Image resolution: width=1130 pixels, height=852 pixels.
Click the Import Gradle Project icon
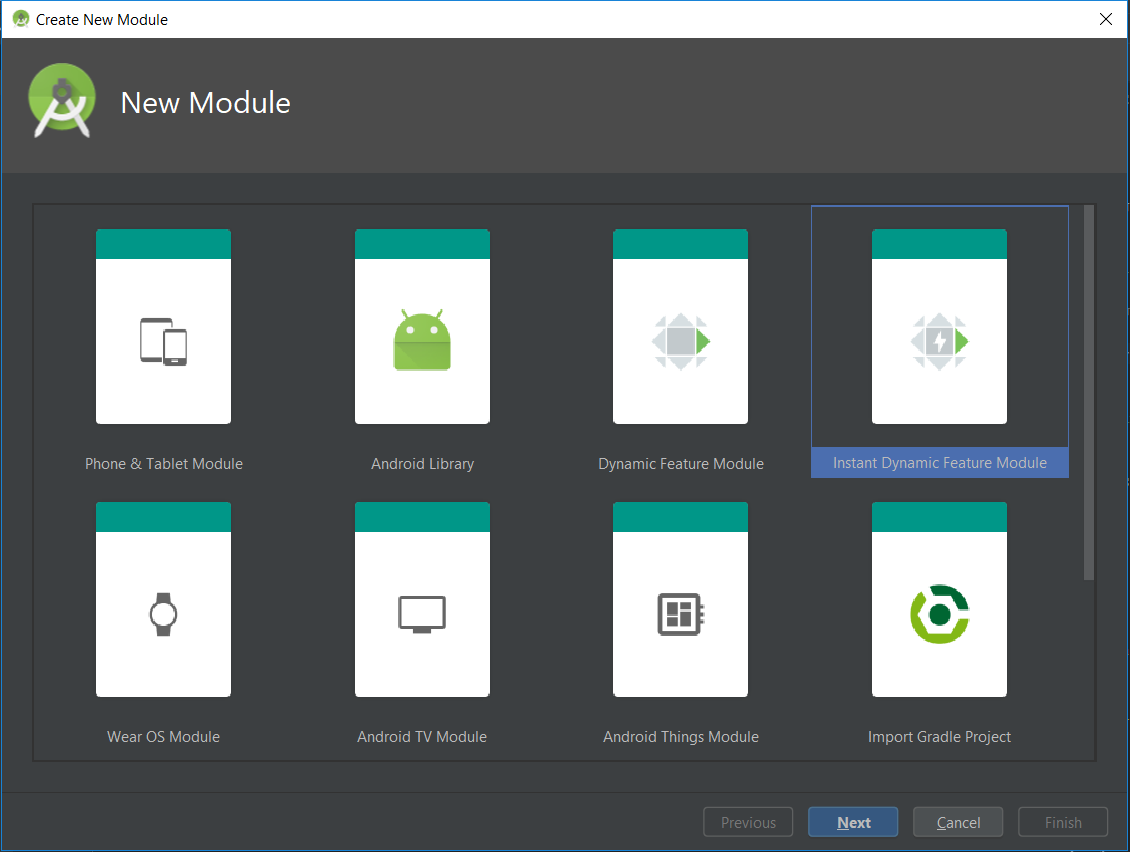click(939, 613)
